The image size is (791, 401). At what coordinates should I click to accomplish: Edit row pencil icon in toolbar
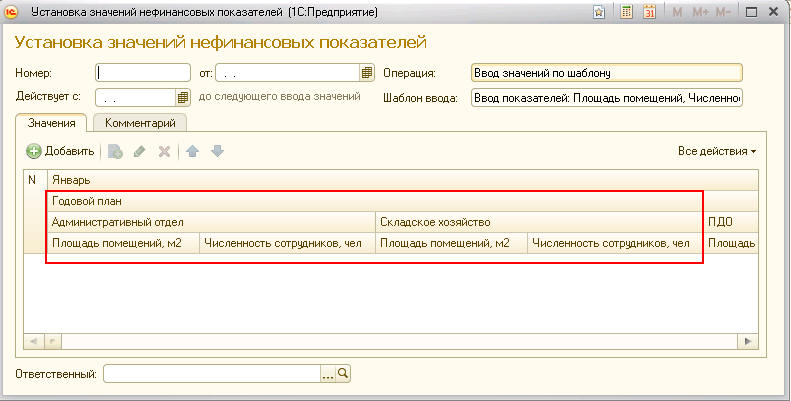coord(140,151)
